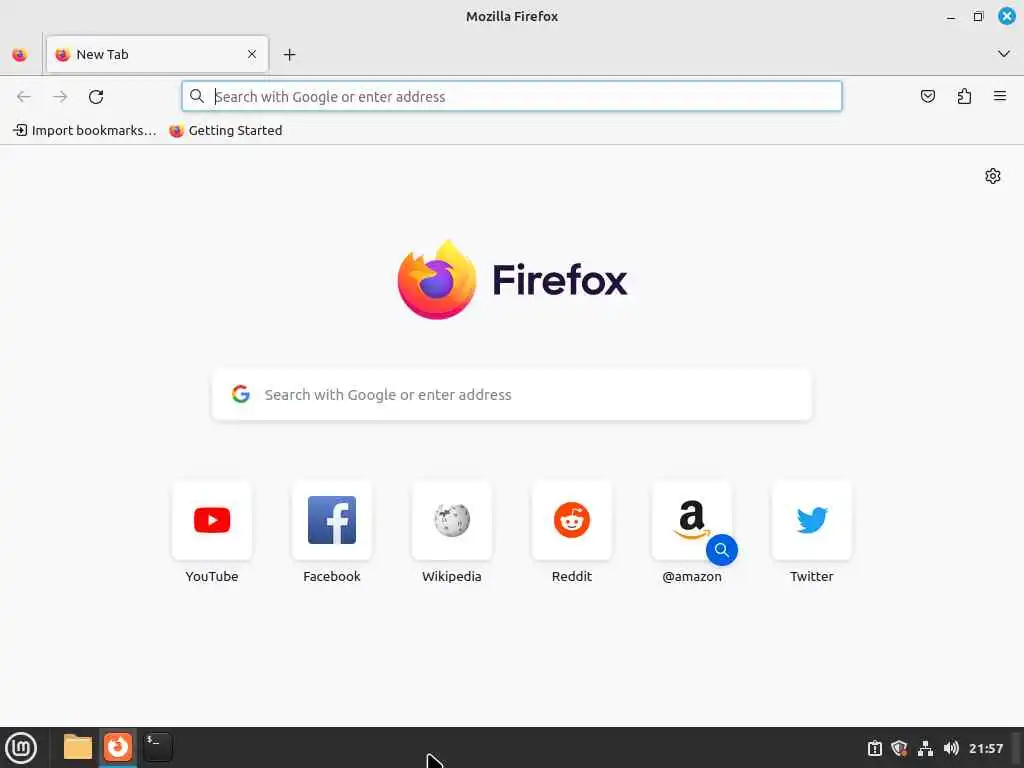Open the Extensions puzzle icon
This screenshot has width=1024, height=768.
[964, 97]
